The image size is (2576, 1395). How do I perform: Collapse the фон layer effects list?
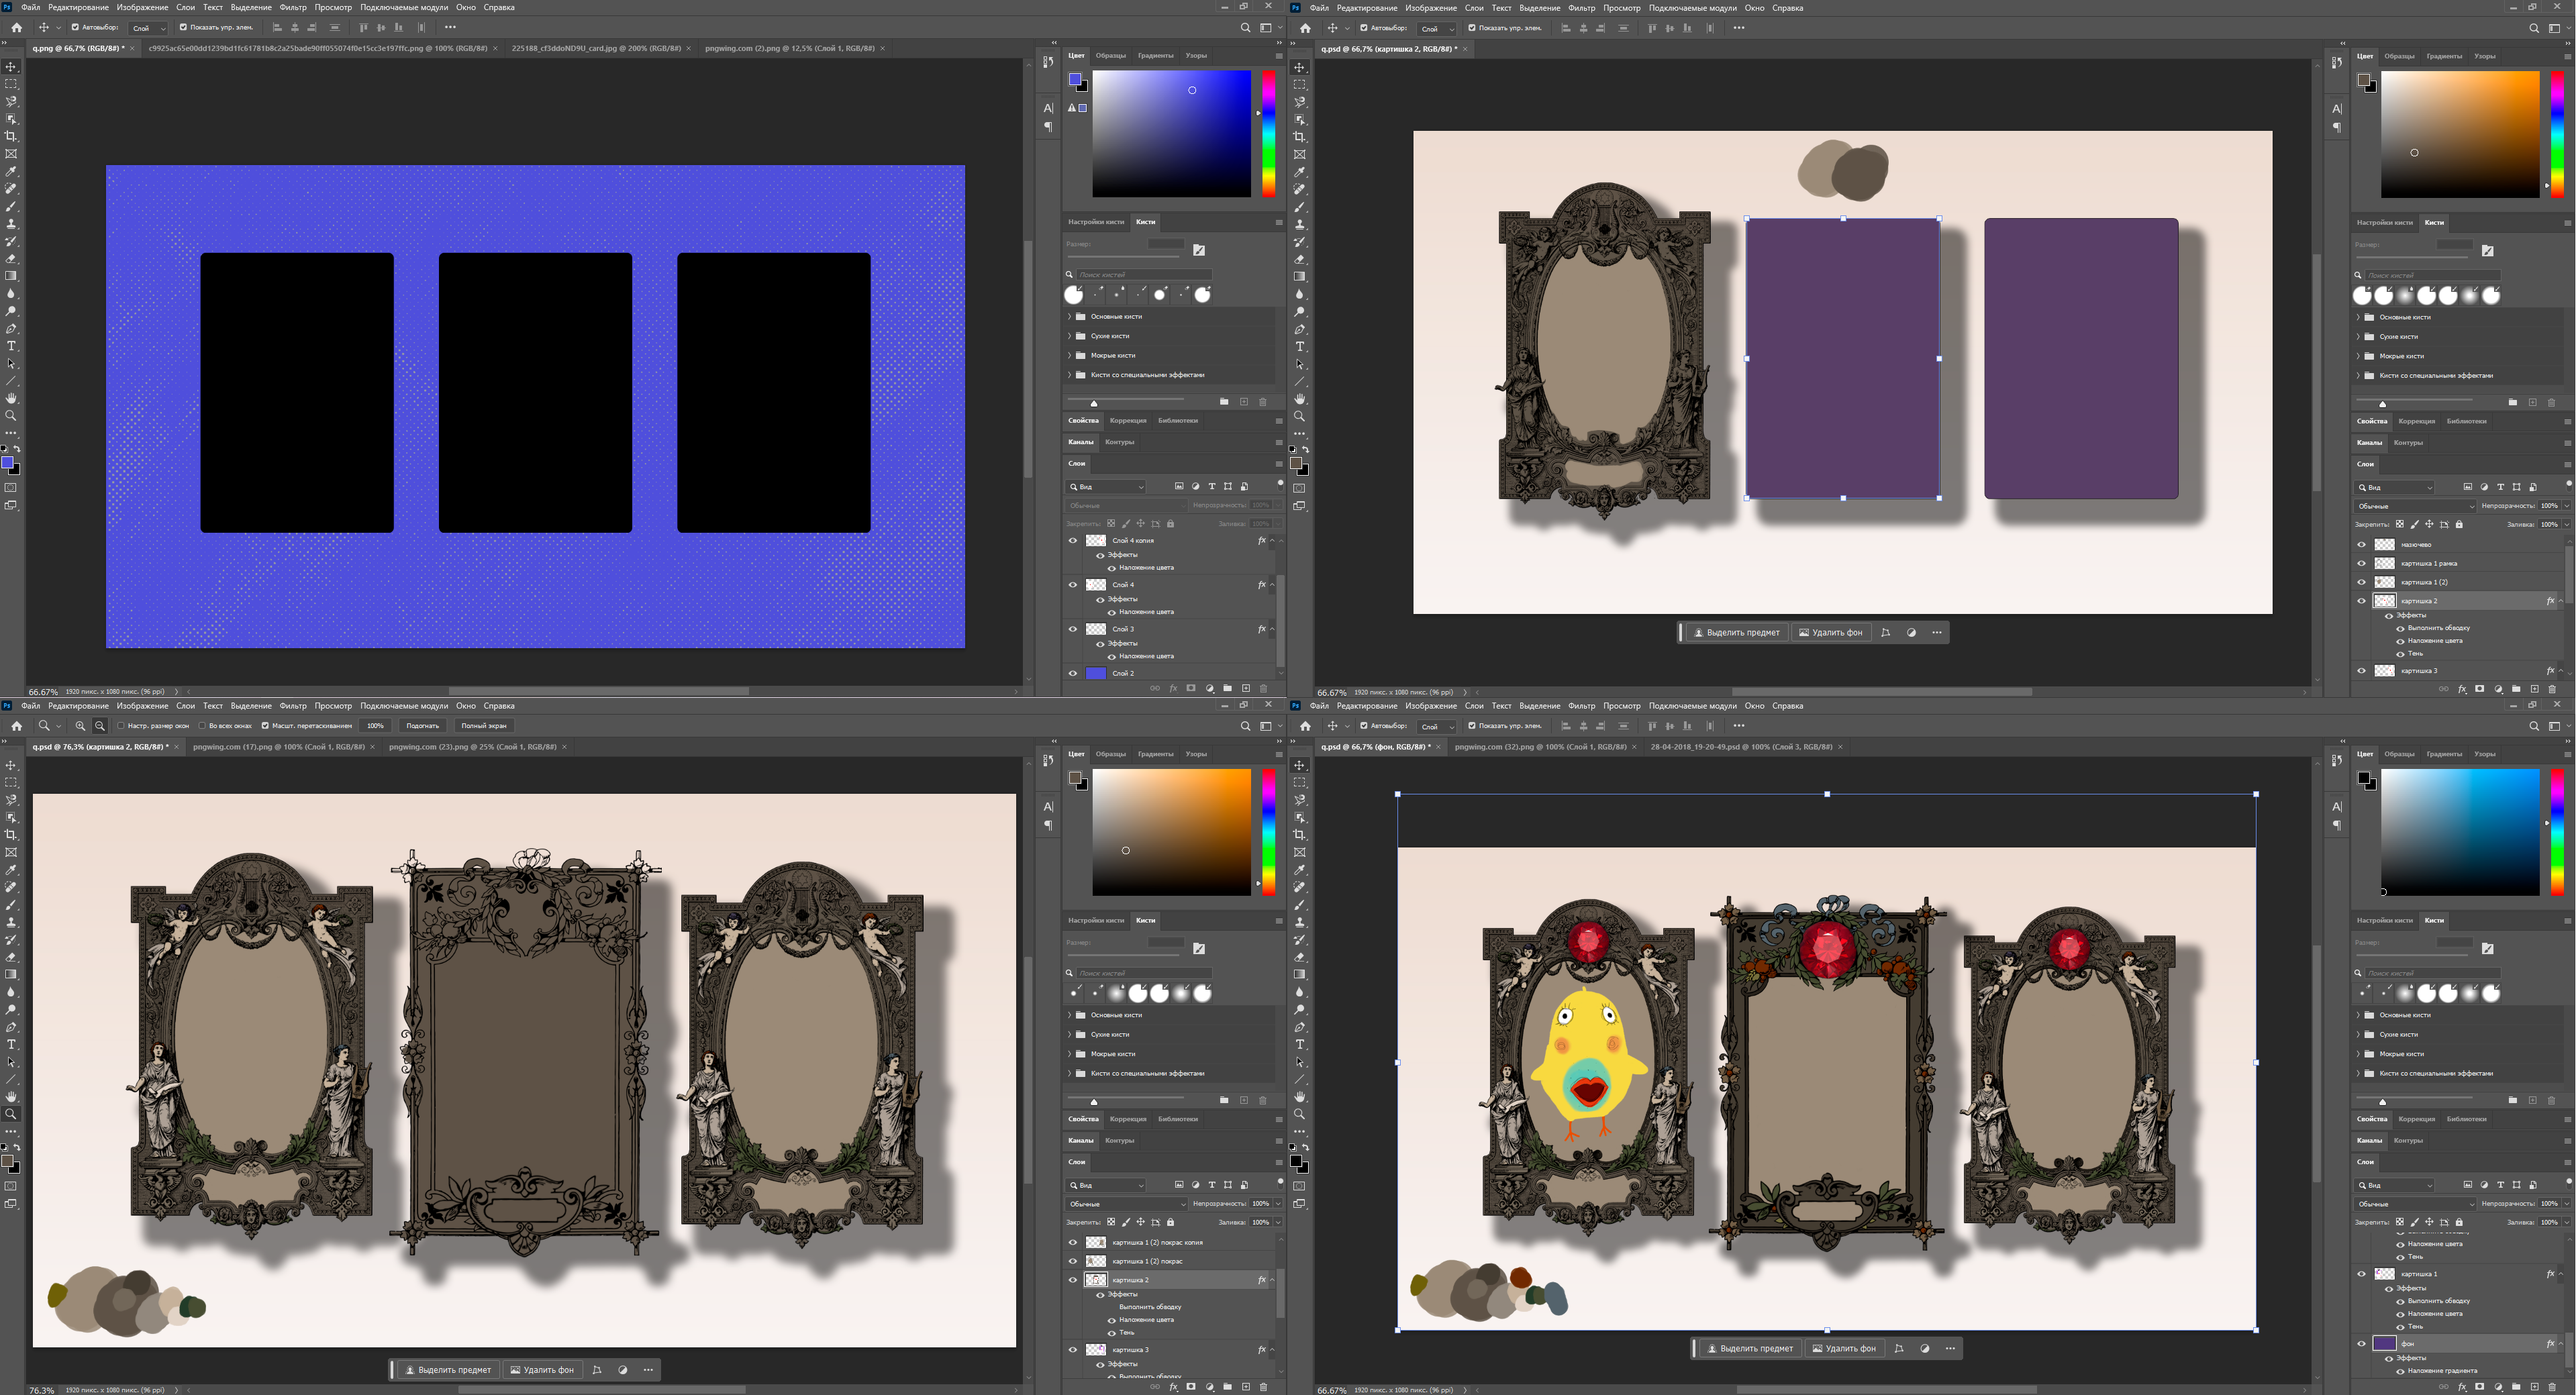[x=2561, y=1344]
